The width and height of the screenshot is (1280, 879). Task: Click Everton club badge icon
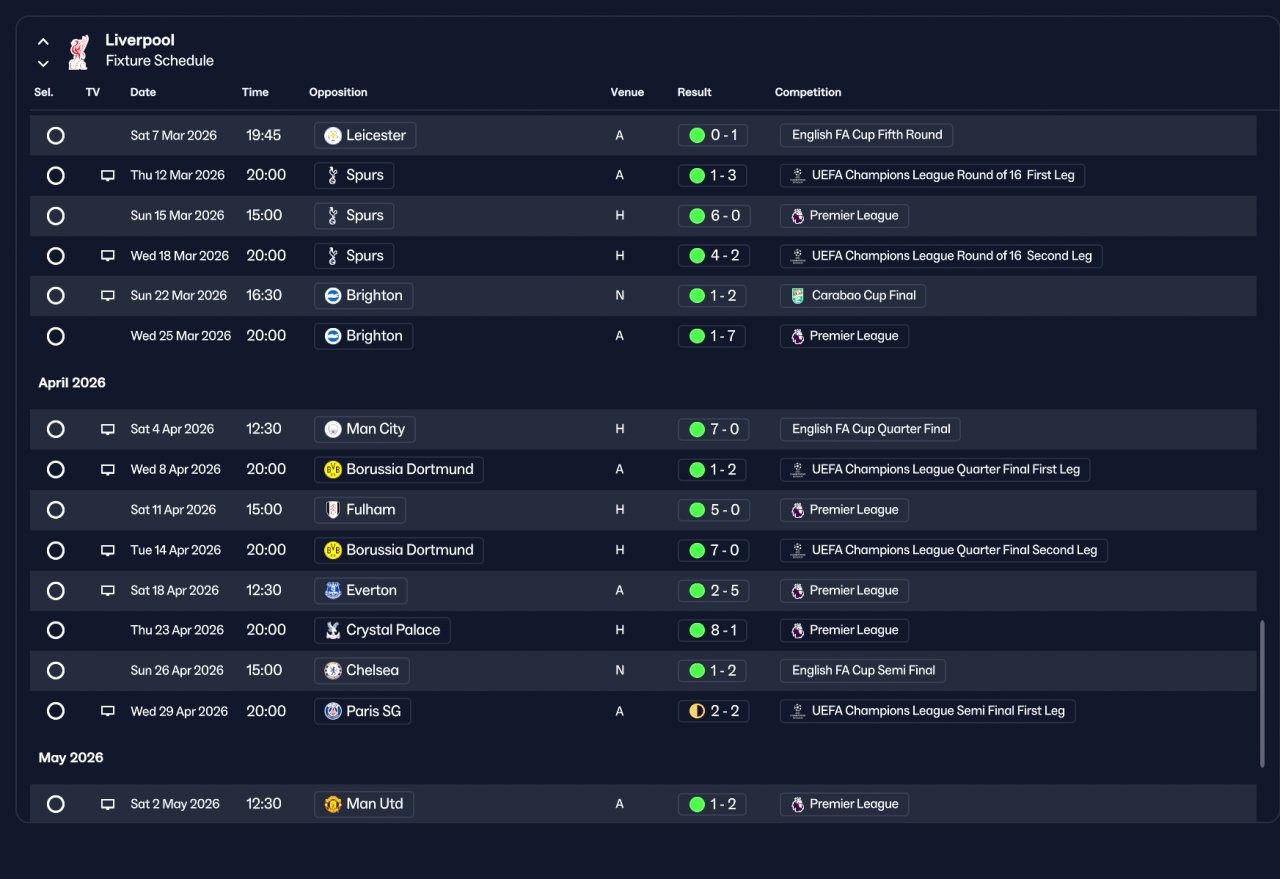point(333,591)
